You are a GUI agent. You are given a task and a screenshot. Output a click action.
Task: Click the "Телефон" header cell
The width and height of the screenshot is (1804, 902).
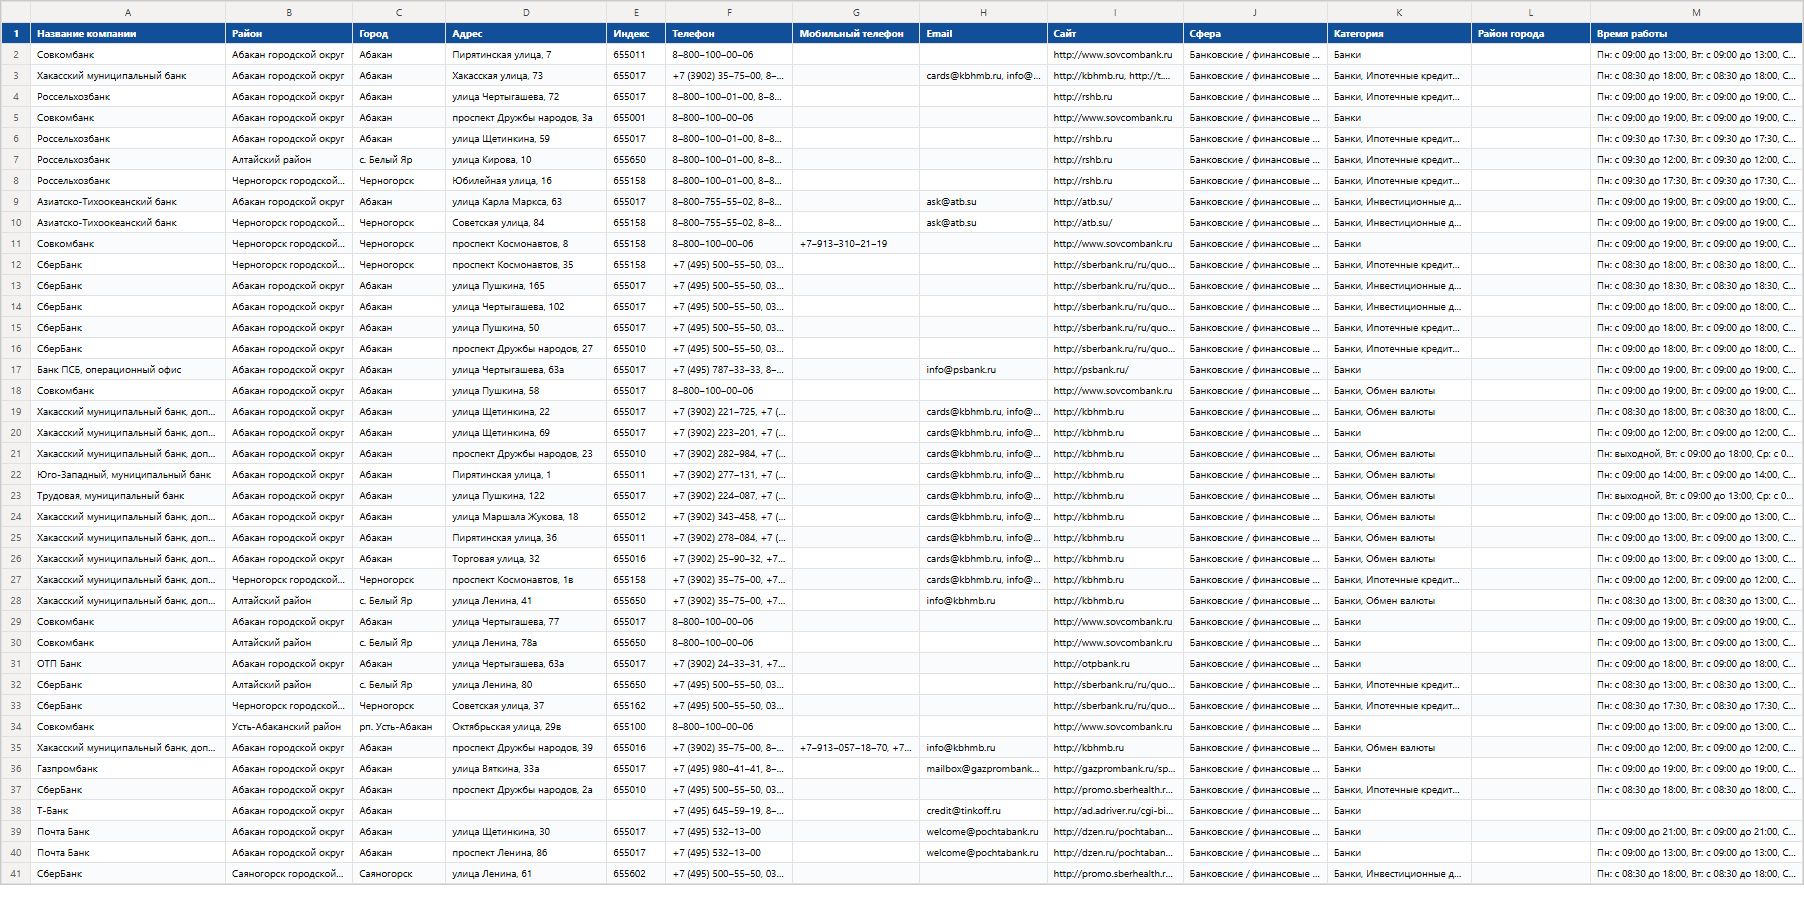coord(729,34)
